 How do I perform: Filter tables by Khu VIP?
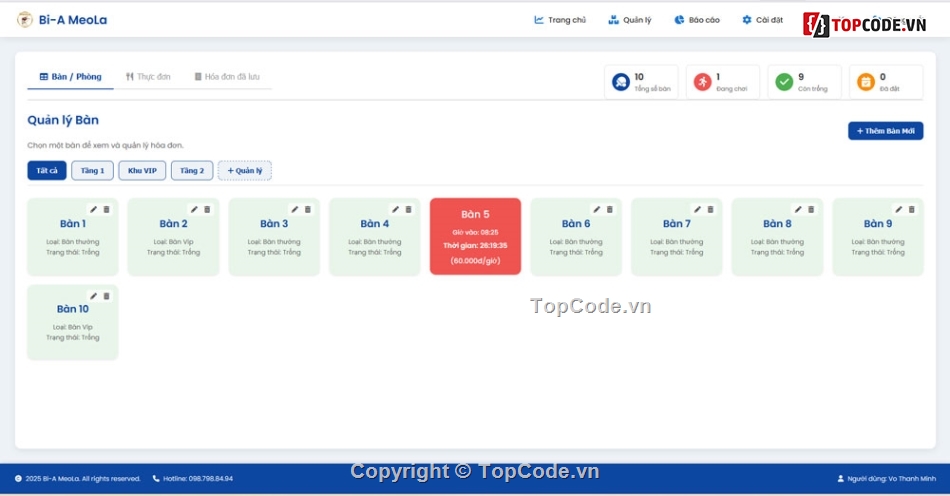(x=142, y=171)
